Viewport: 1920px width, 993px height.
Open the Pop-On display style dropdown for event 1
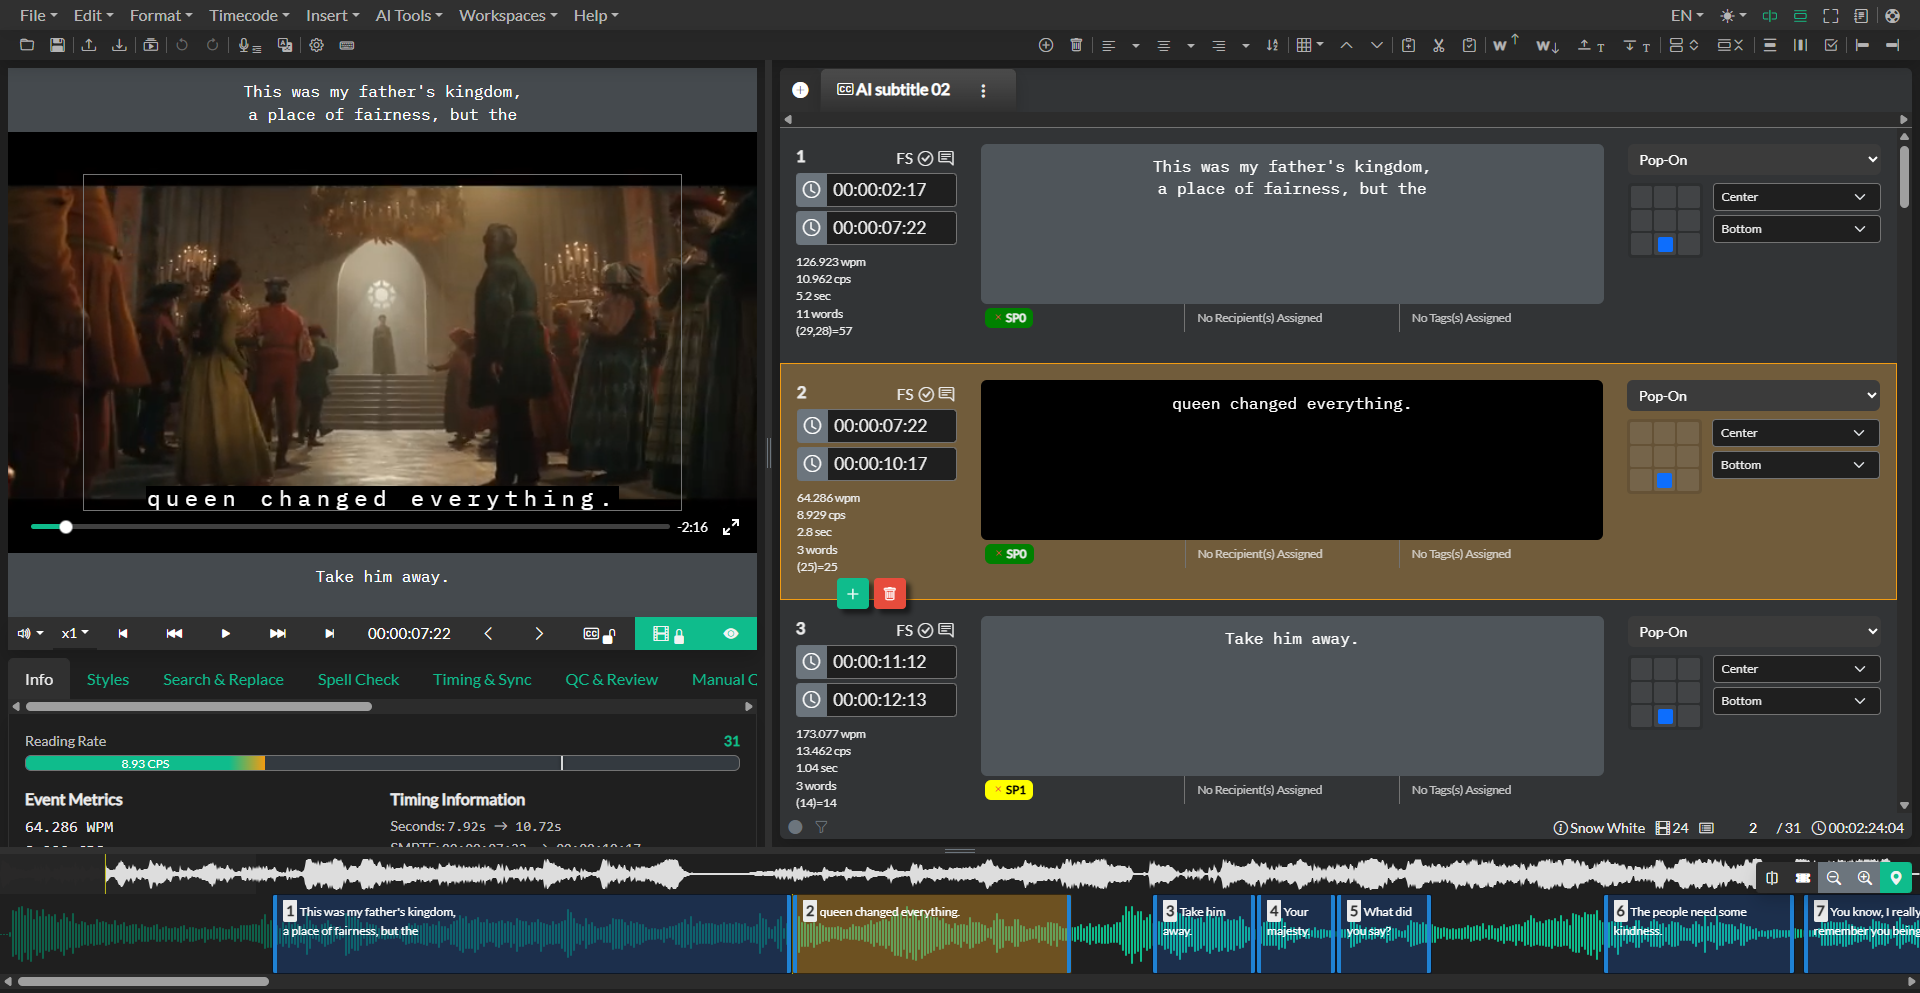point(1753,159)
